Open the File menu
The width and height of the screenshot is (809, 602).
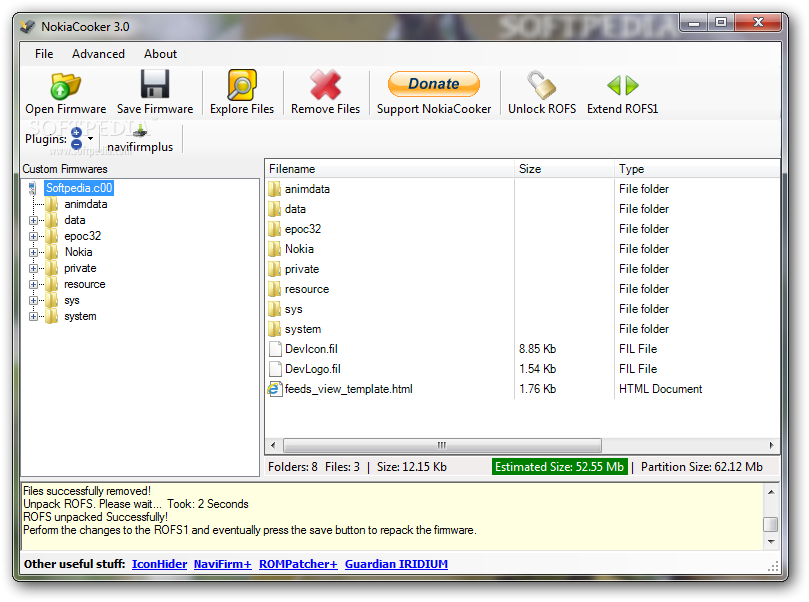44,54
